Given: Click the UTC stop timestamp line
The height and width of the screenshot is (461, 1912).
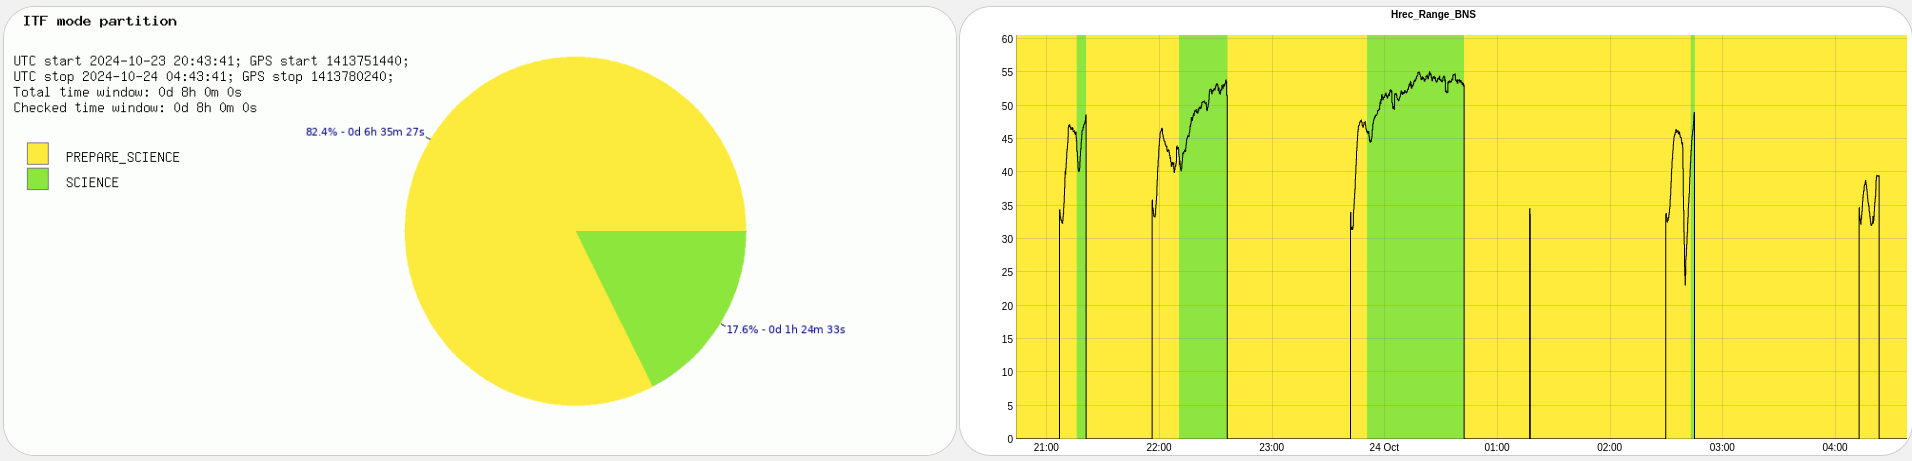Looking at the screenshot, I should click(203, 77).
